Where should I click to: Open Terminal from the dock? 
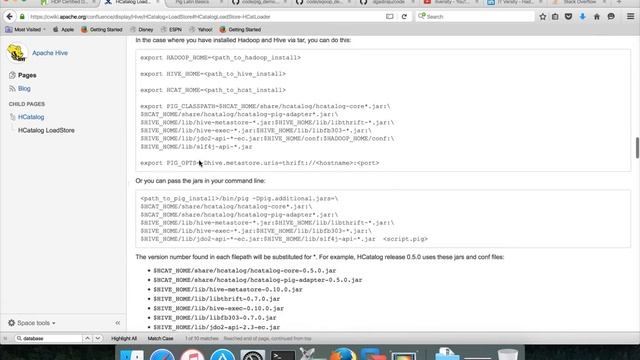[x=283, y=354]
